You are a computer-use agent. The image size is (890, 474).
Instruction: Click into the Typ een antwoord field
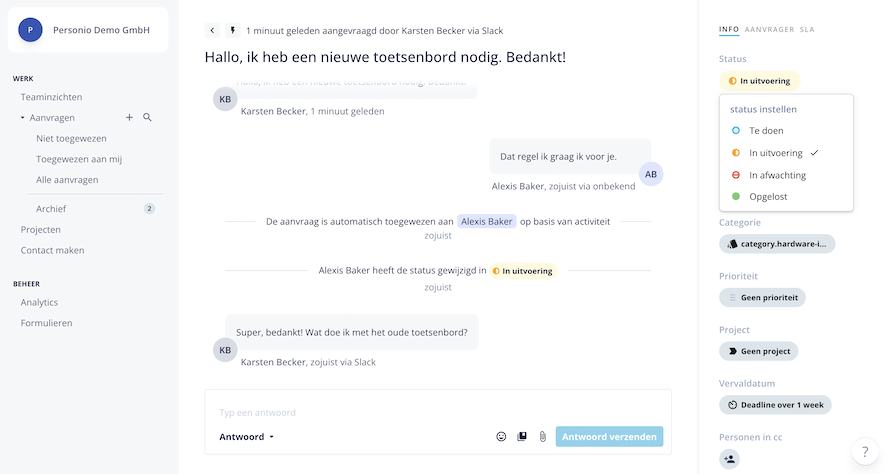pos(437,413)
